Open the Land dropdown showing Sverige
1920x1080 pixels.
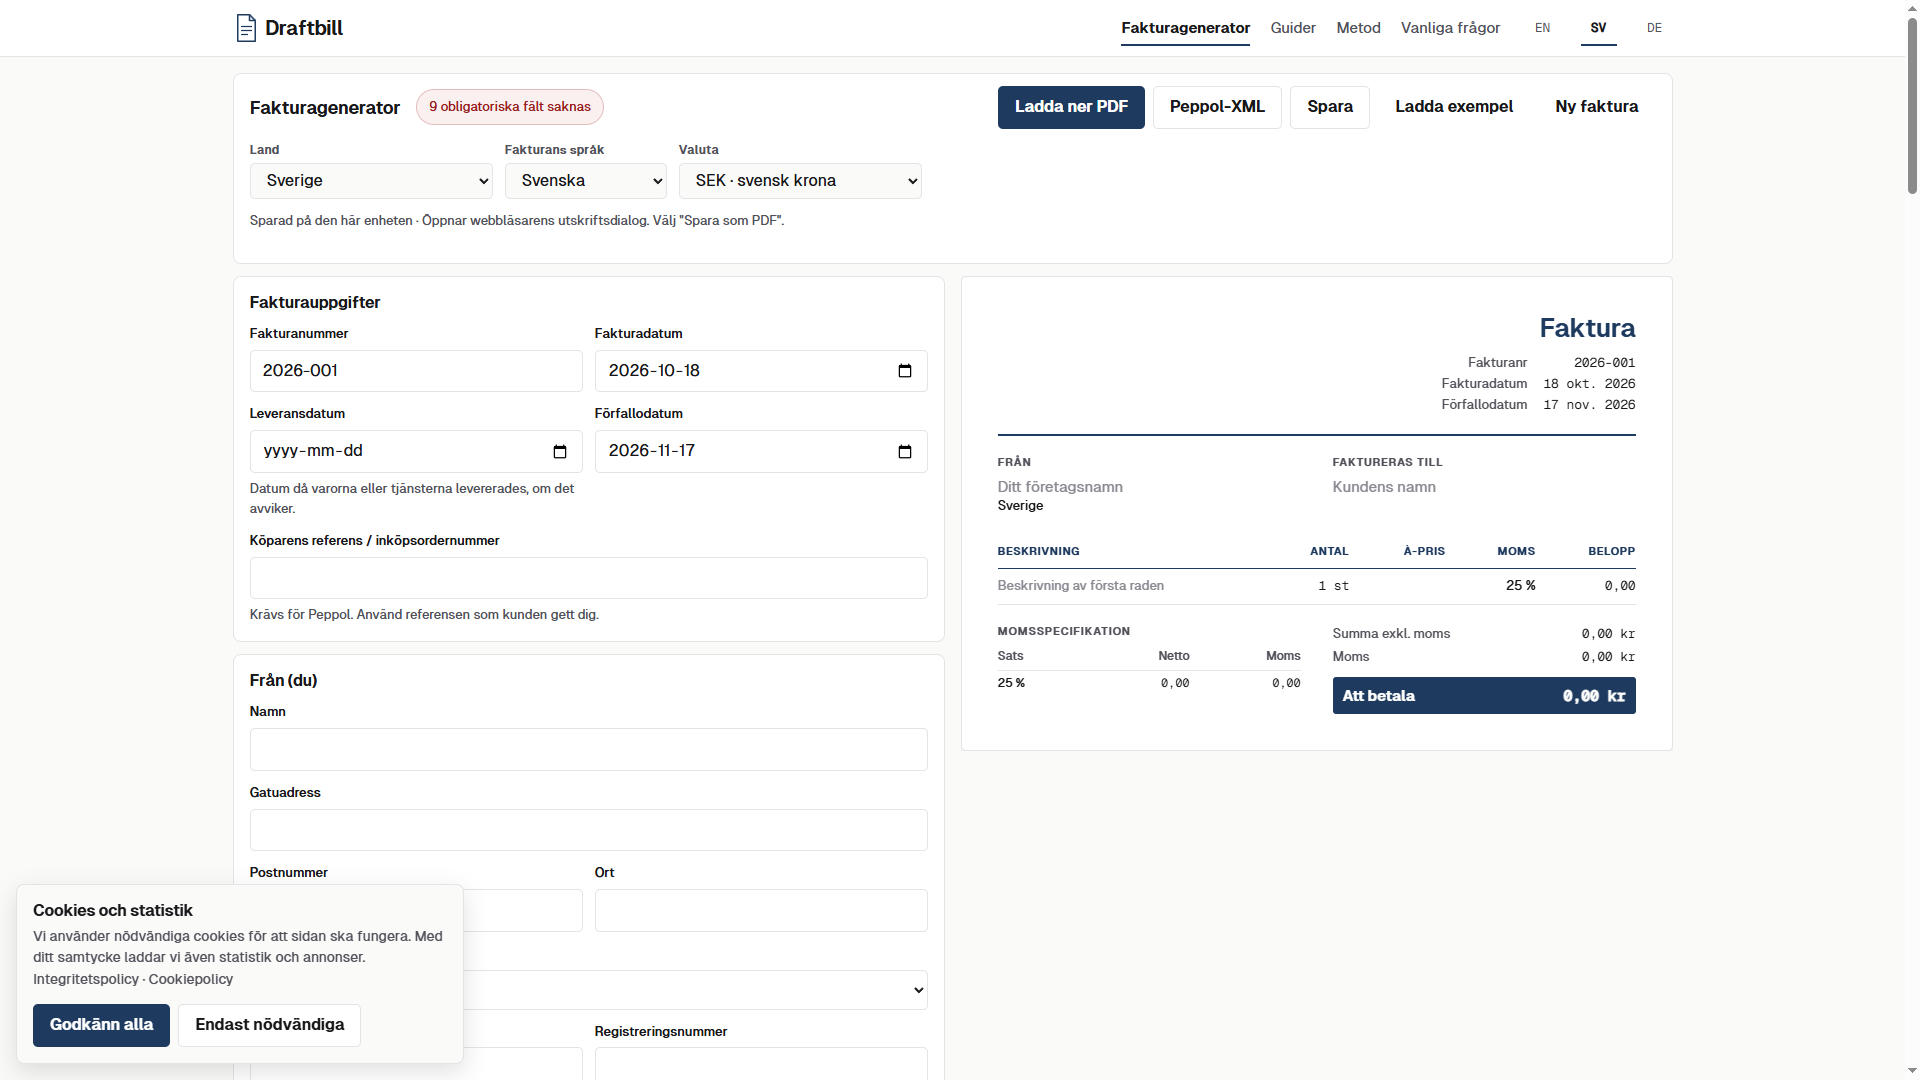(x=371, y=181)
